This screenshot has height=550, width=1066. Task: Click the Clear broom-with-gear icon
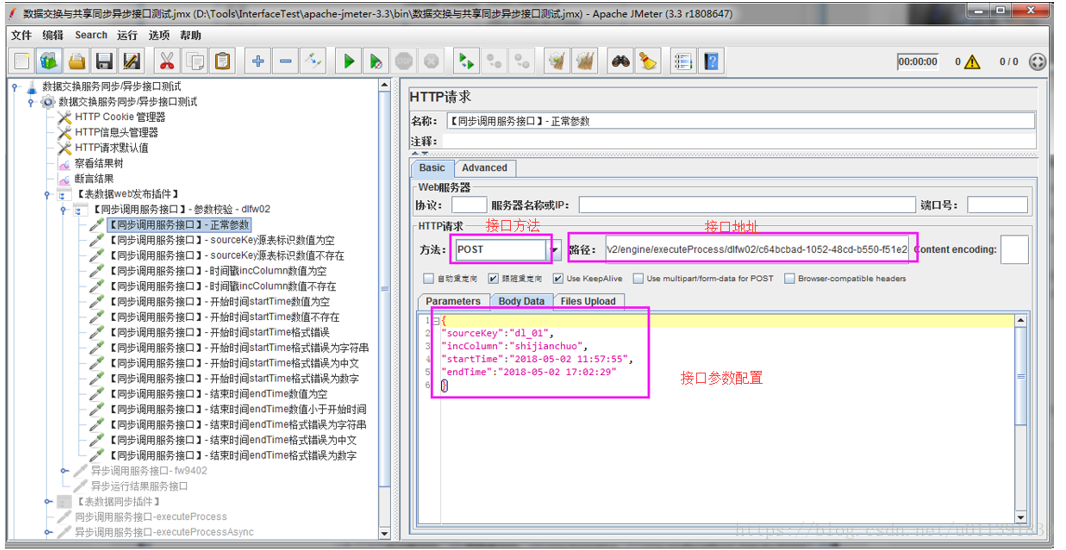coord(557,61)
